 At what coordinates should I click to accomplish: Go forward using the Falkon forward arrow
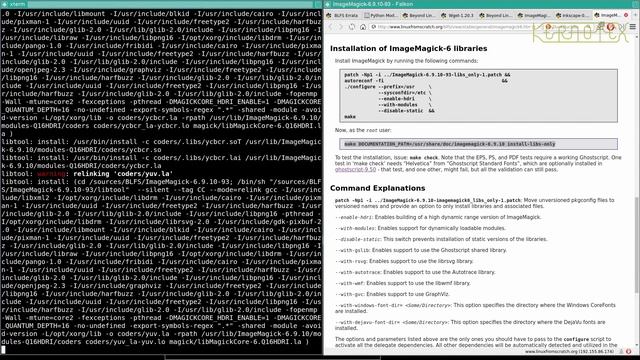tap(340, 27)
